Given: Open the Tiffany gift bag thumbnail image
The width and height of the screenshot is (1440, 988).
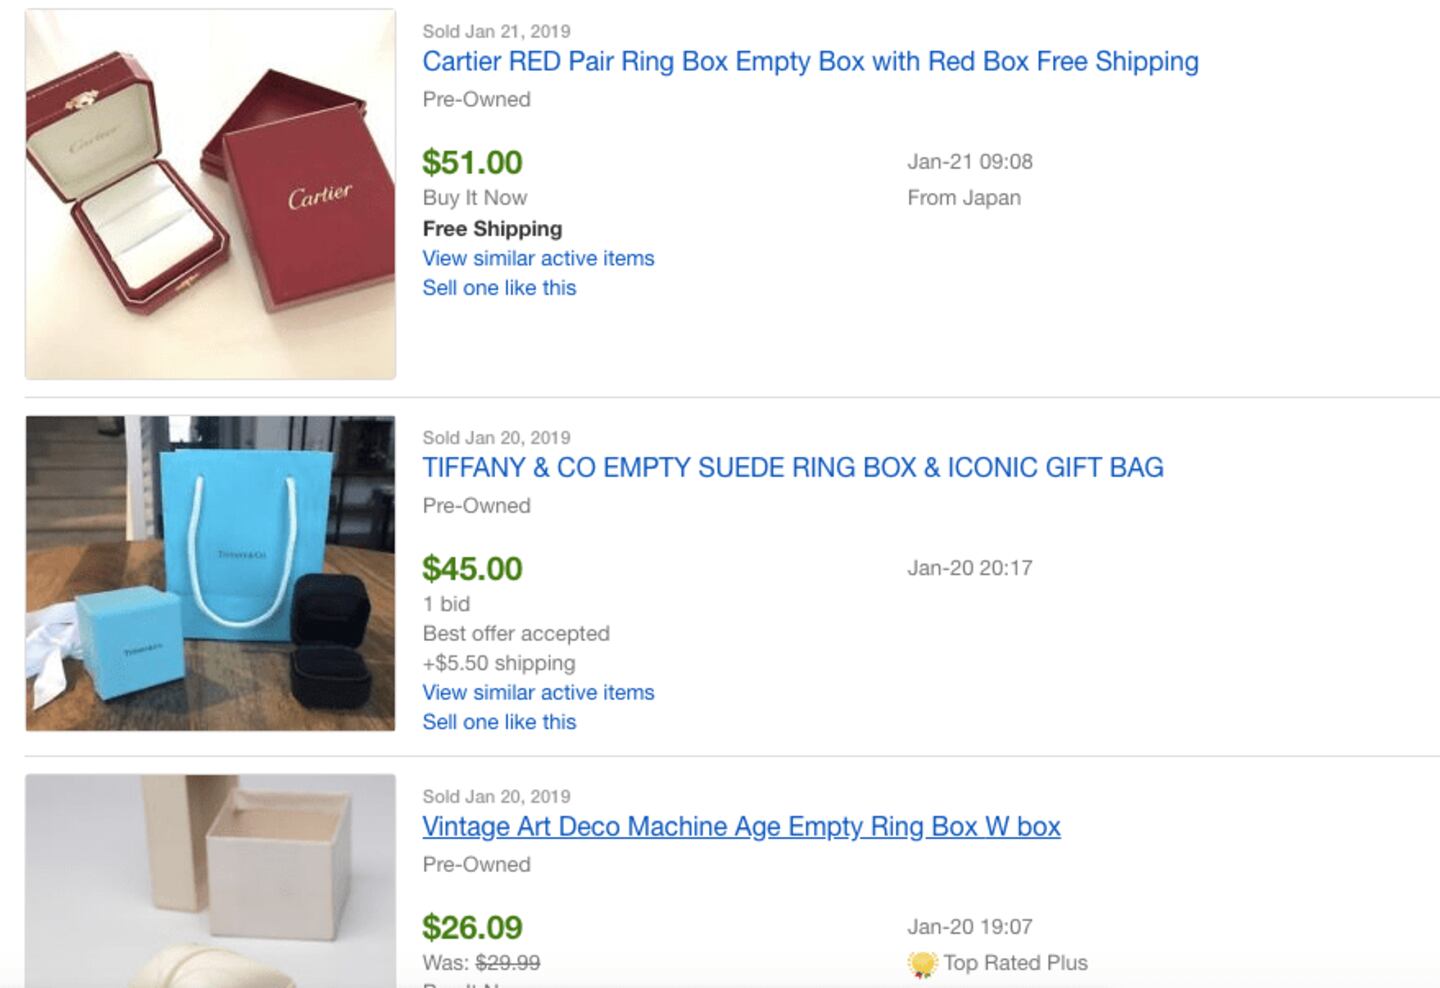Looking at the screenshot, I should pyautogui.click(x=210, y=573).
